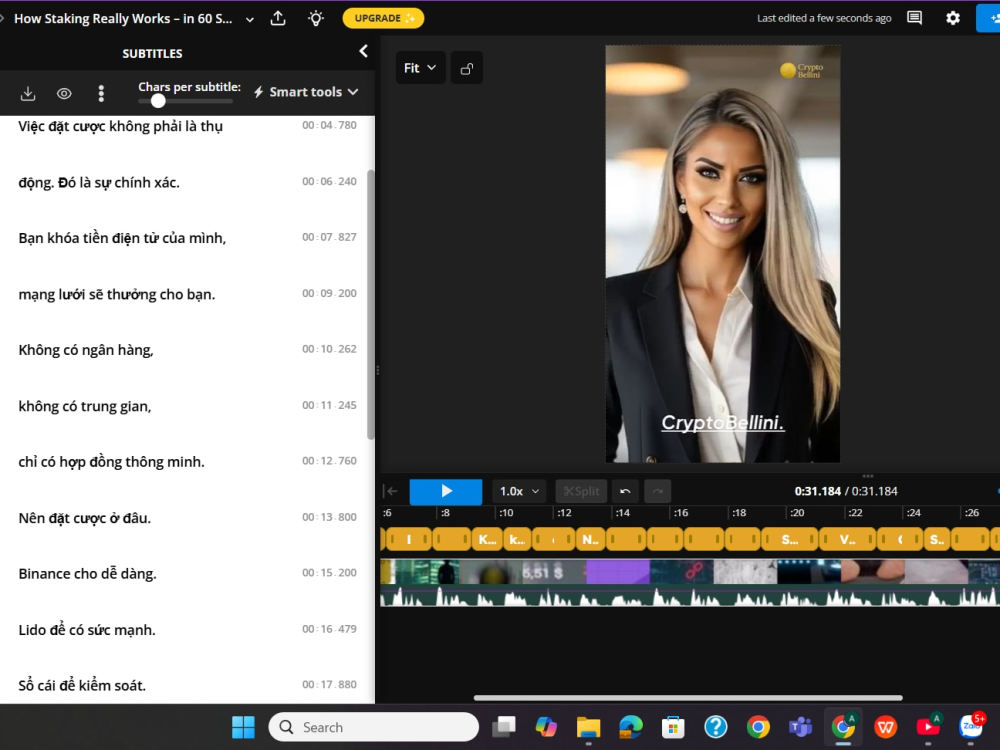Select subtitle "Việc đặt cược không phải là thụ"
The image size is (1000, 750).
(121, 126)
